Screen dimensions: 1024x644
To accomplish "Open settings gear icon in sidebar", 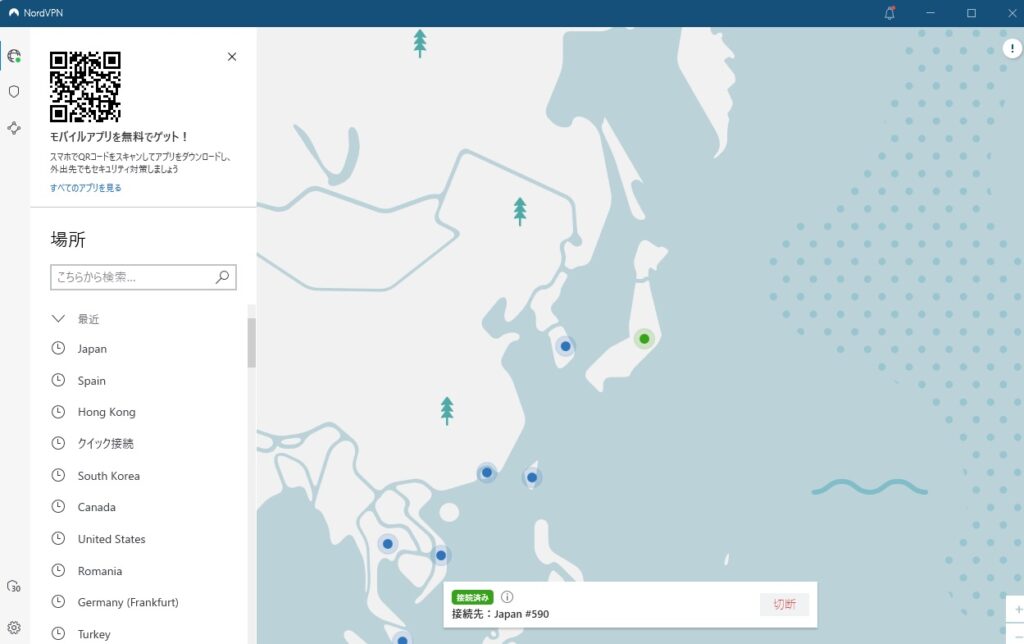I will (x=14, y=628).
